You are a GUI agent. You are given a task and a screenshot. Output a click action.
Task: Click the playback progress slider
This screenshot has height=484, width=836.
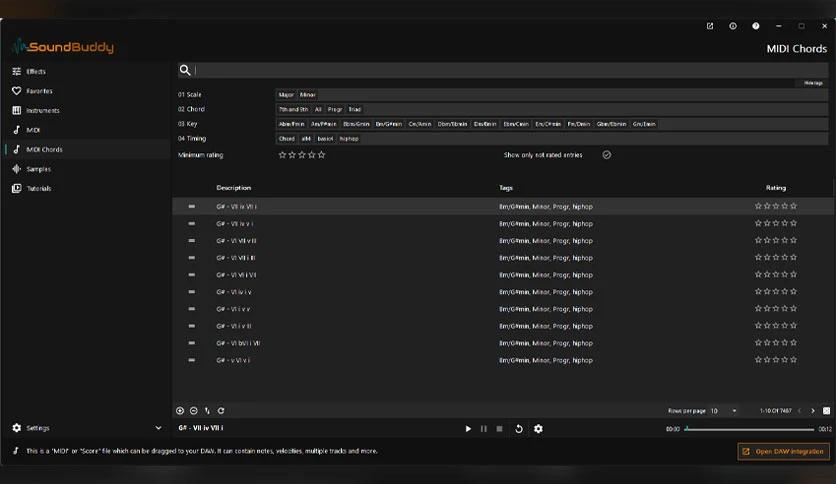750,429
